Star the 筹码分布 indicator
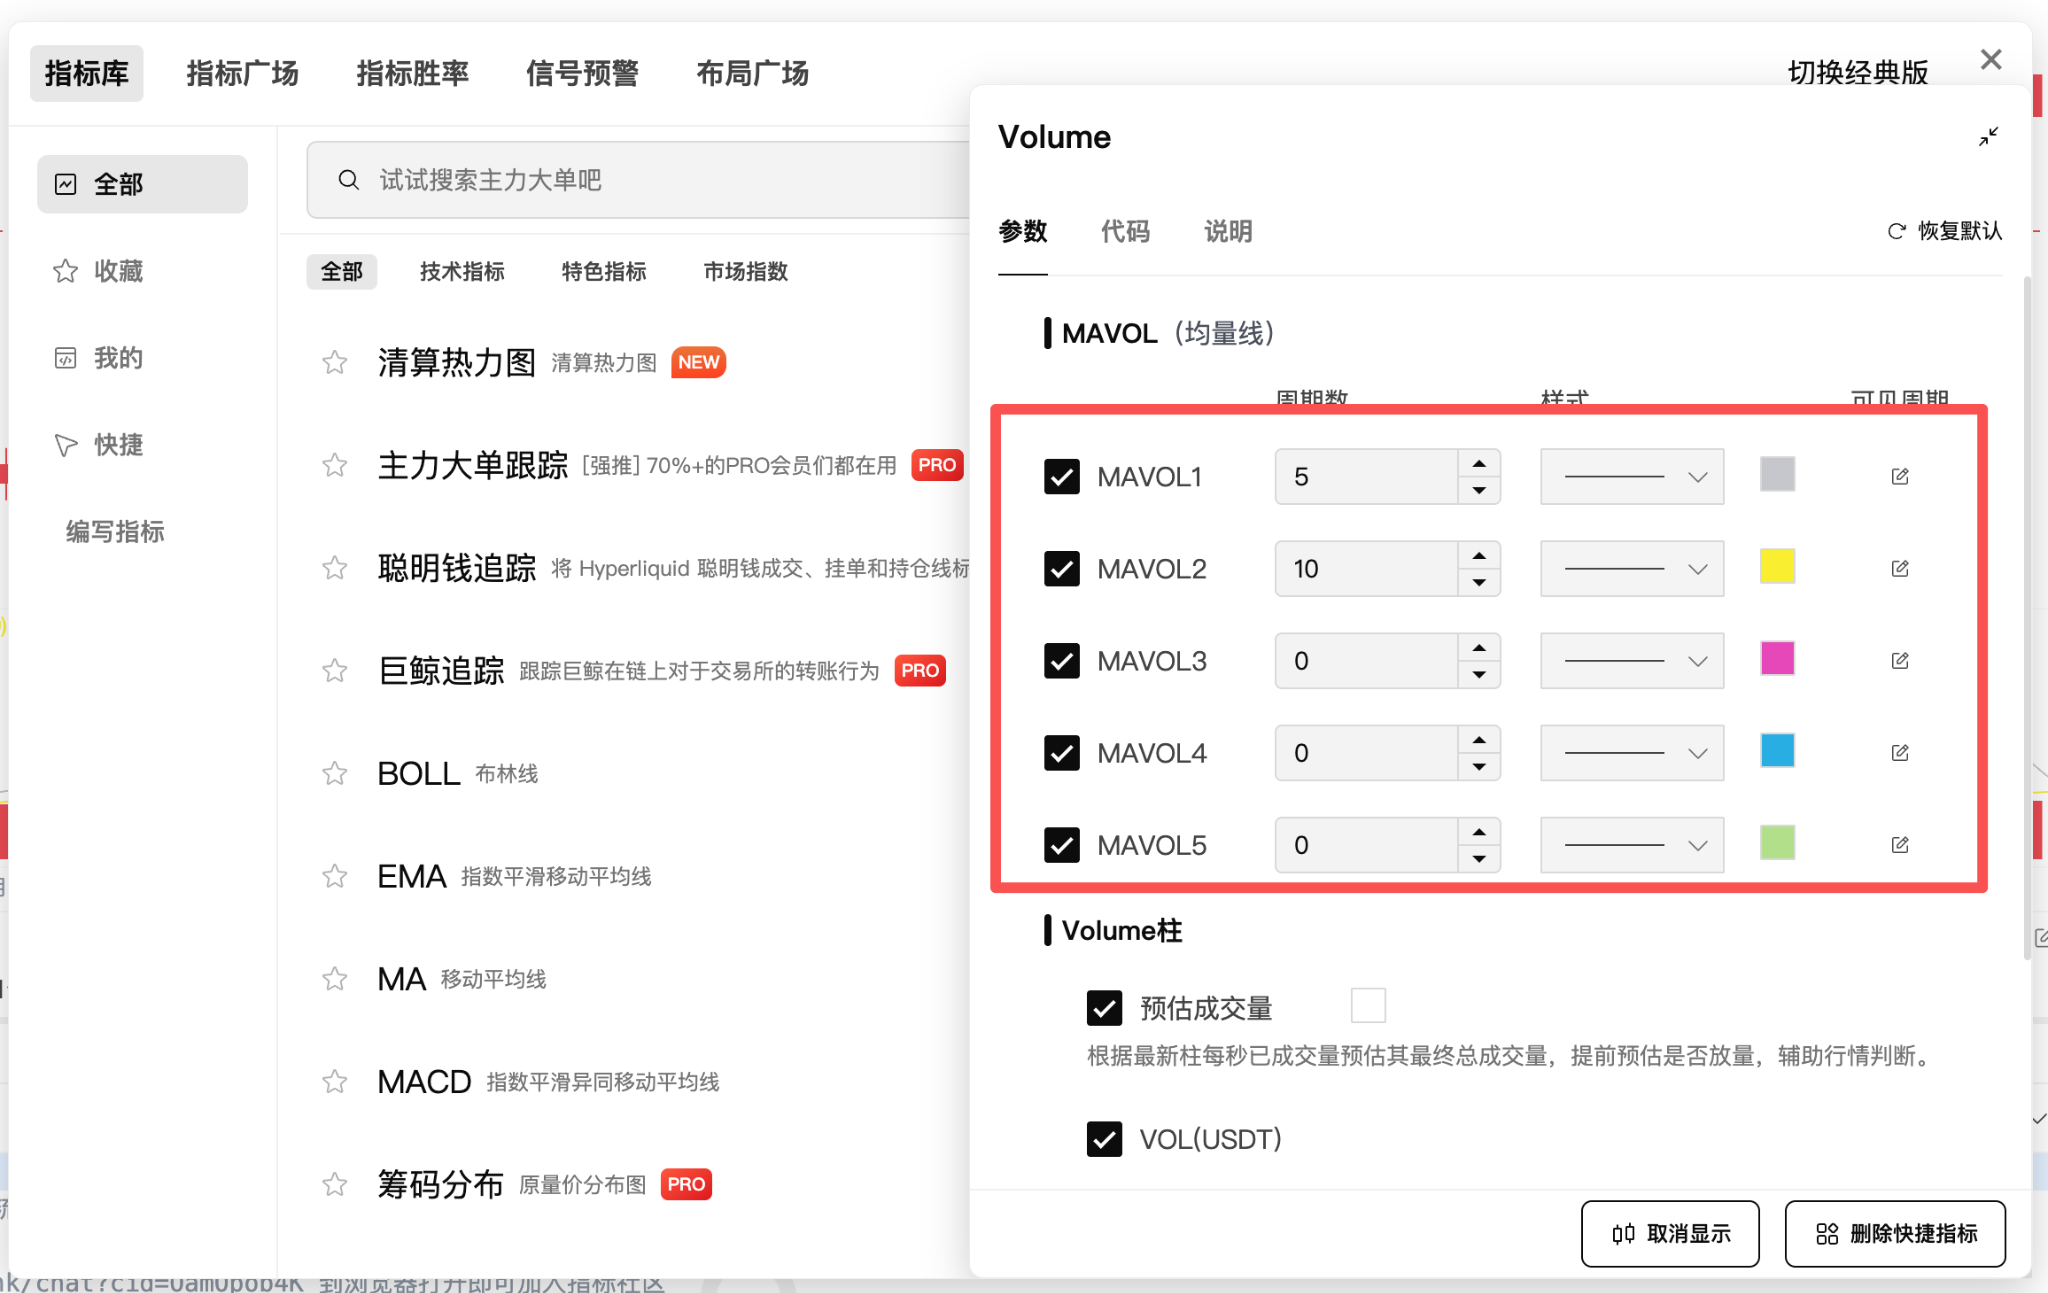The height and width of the screenshot is (1293, 2048). [334, 1184]
